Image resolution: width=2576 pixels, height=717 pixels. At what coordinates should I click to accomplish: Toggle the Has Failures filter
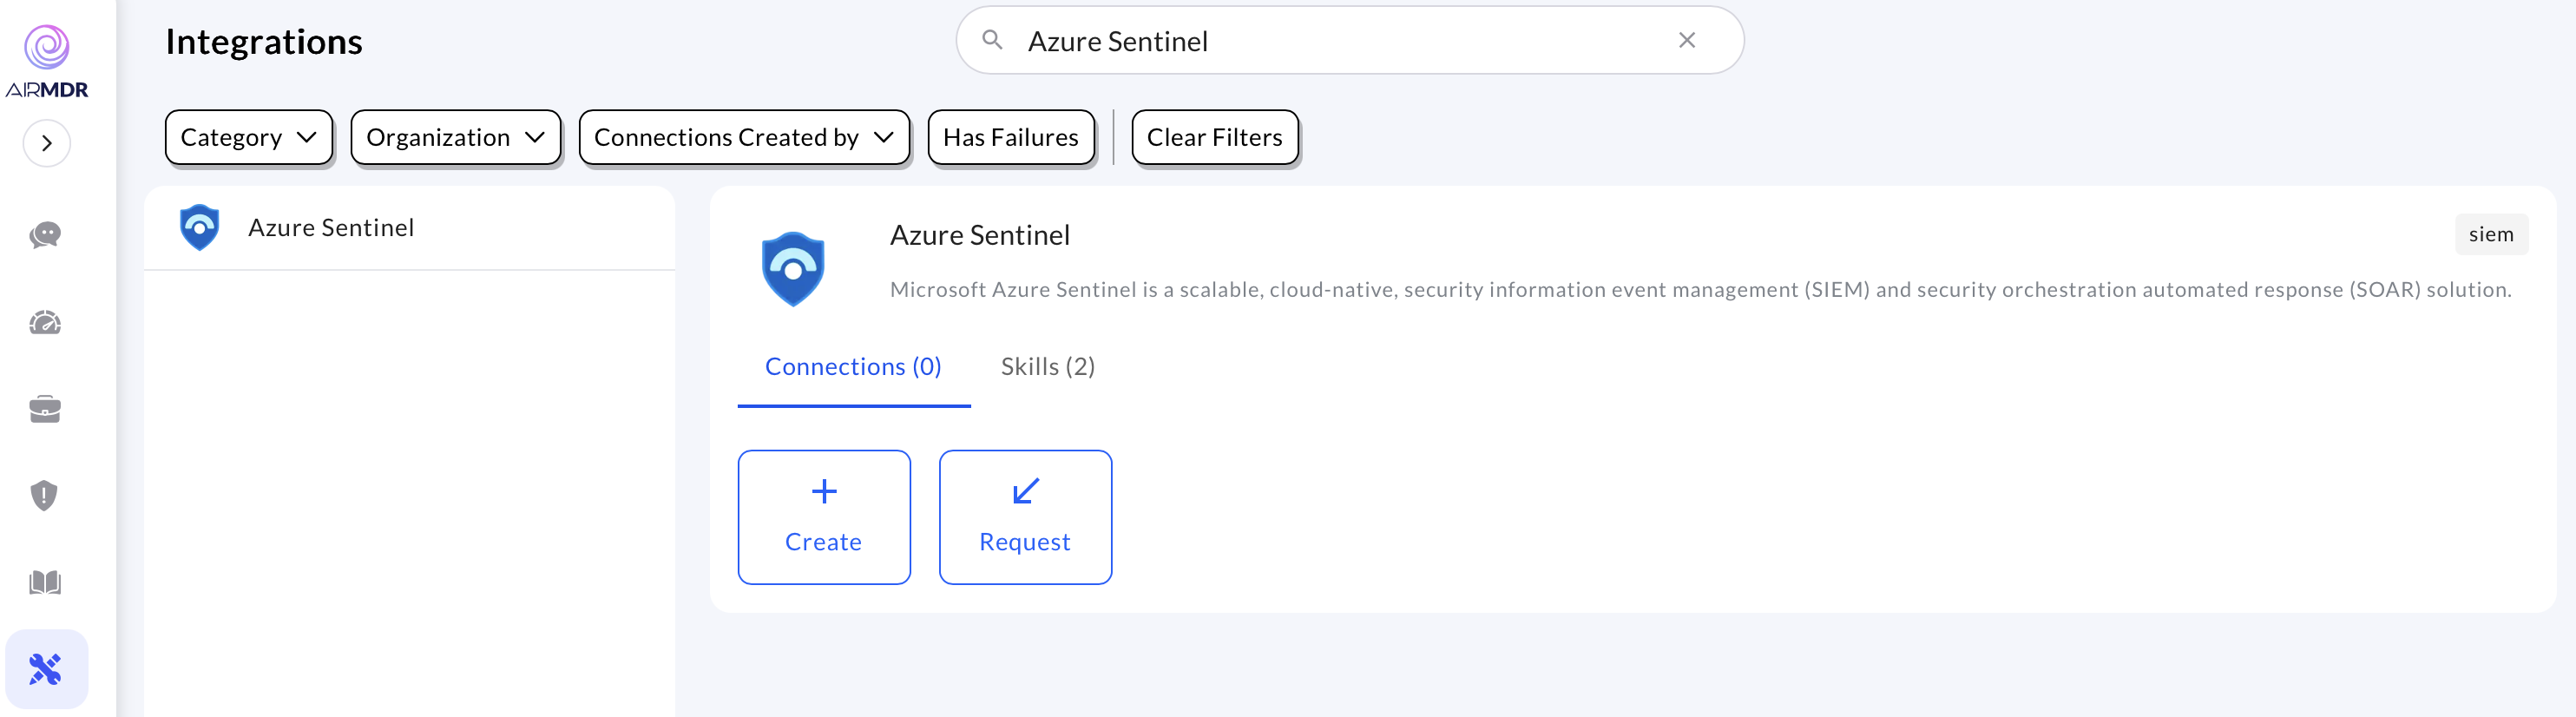[x=1010, y=137]
